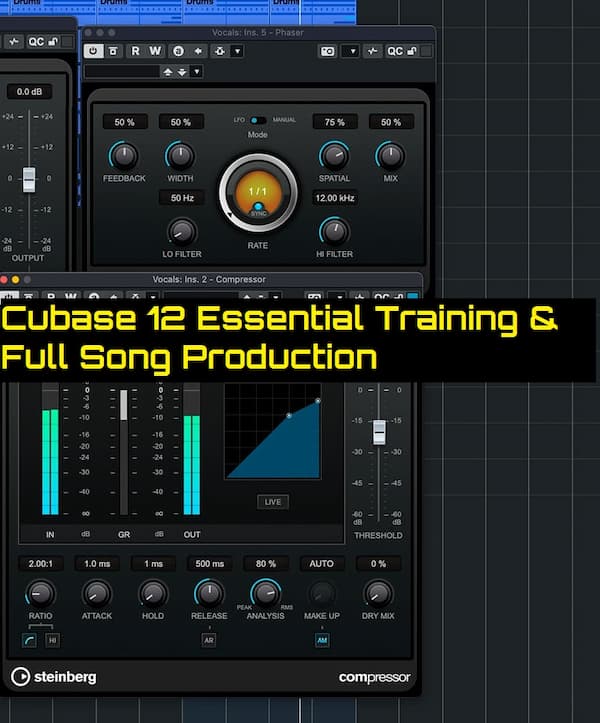Click the Compressor RELEASE knob
The image size is (600, 723).
pyautogui.click(x=209, y=594)
